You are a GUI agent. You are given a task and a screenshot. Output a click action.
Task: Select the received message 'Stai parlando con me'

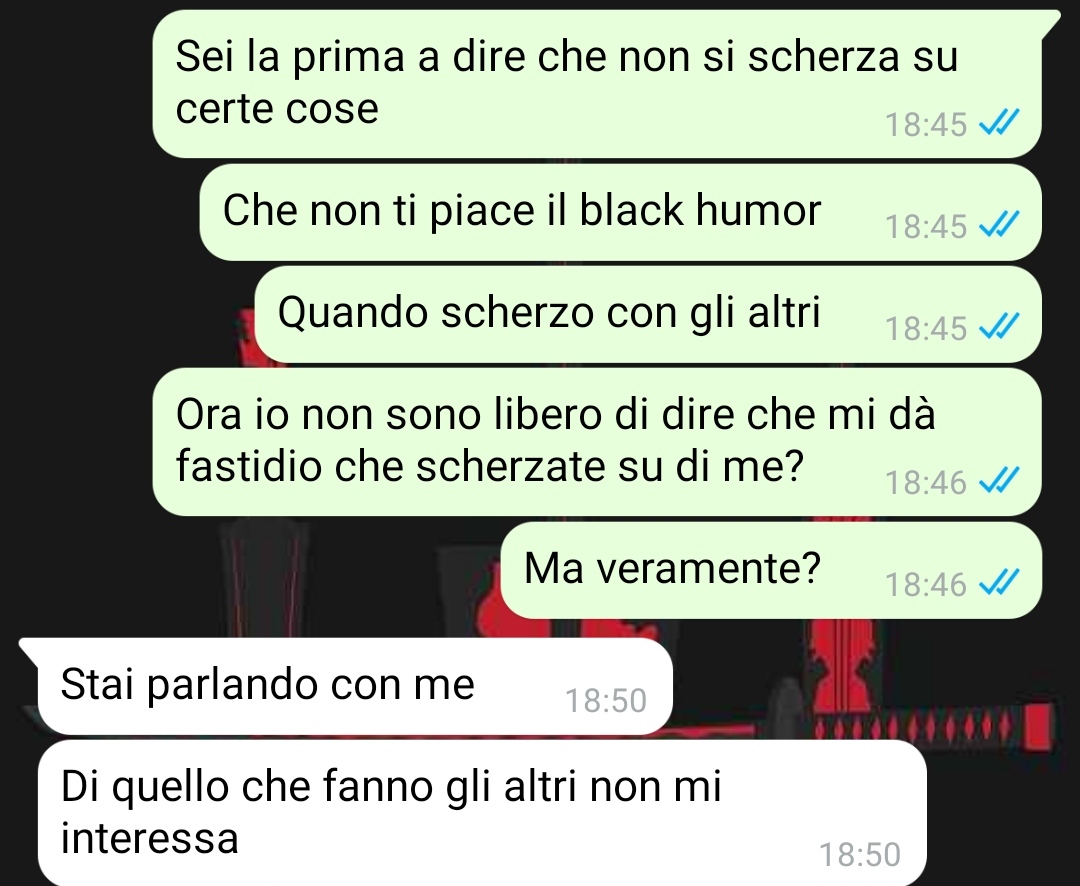point(355,686)
